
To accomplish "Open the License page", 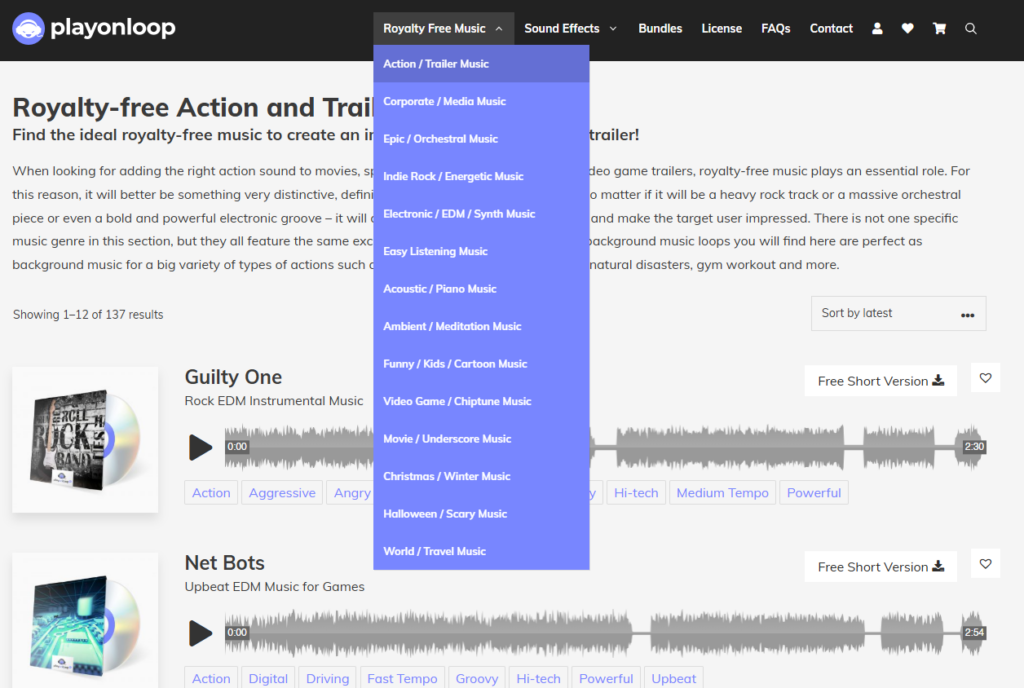I will (x=721, y=29).
